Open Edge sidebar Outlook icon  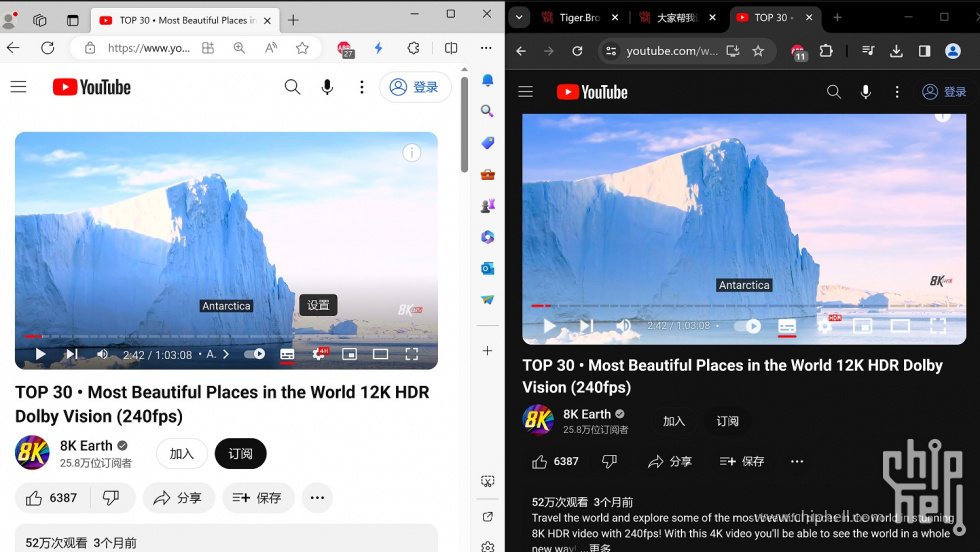coord(488,268)
